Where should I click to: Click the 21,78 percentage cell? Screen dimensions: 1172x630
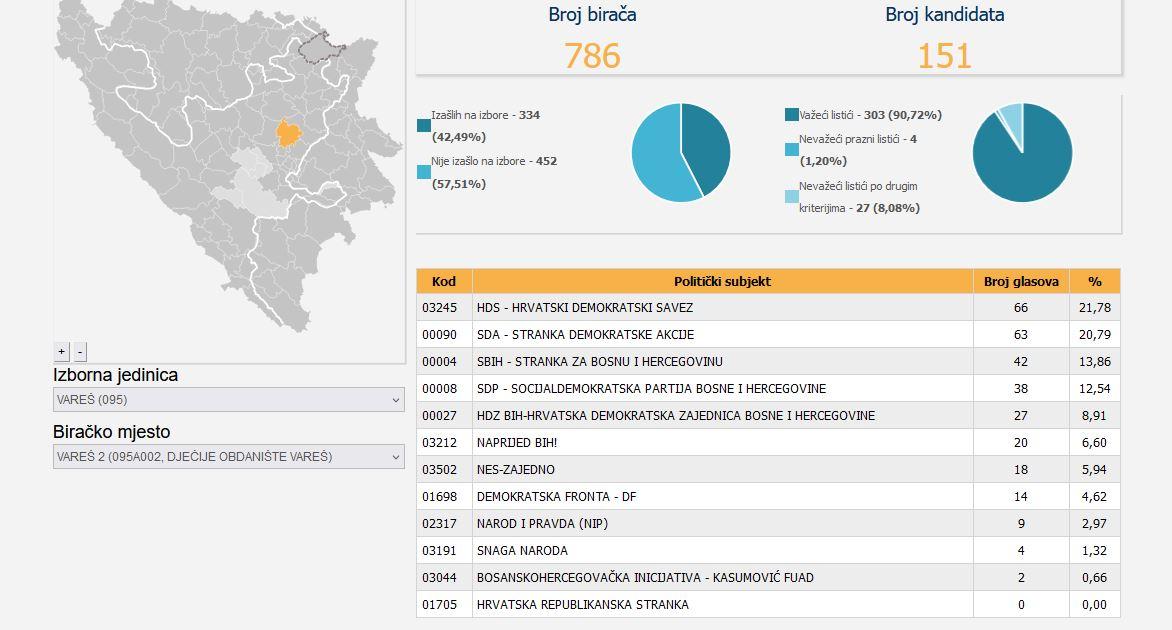click(x=1095, y=308)
